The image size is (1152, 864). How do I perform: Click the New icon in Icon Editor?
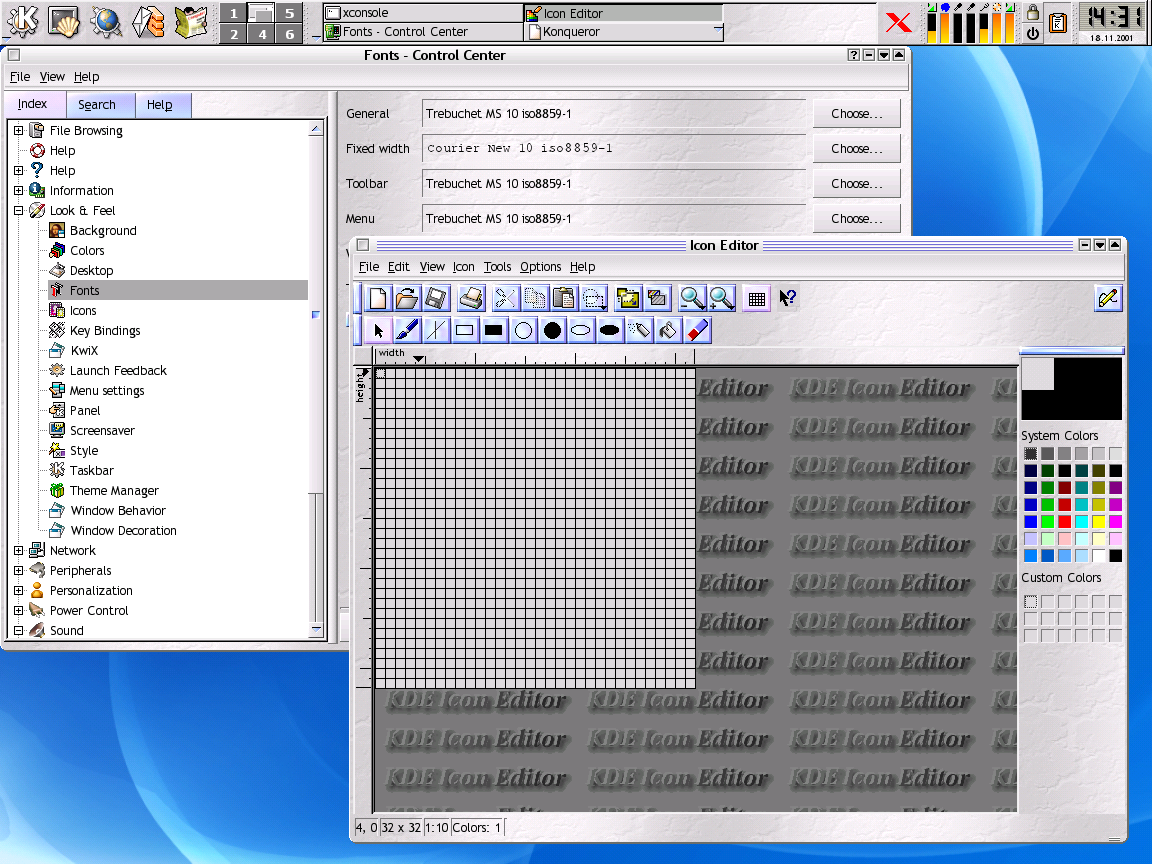[x=378, y=298]
